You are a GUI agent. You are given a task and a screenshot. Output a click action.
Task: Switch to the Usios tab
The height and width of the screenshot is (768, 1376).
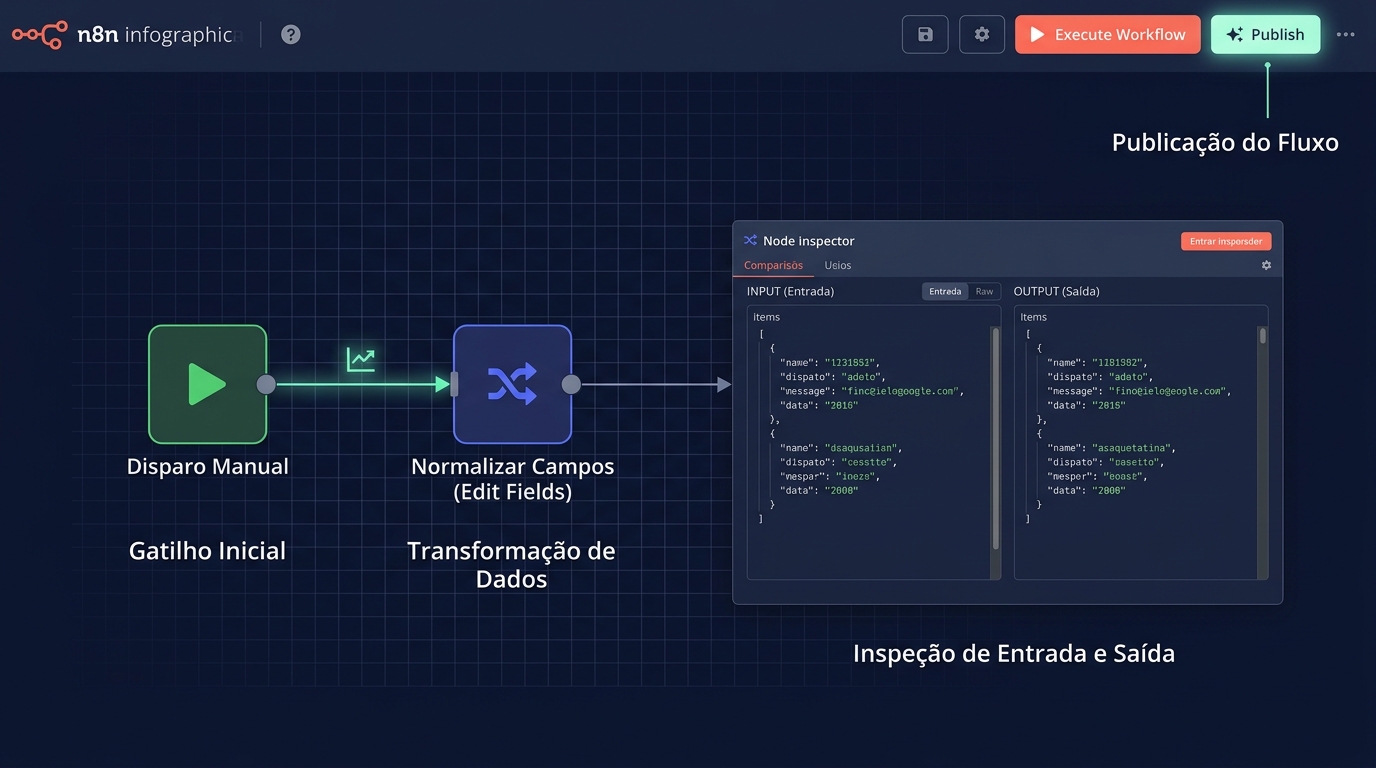click(838, 265)
